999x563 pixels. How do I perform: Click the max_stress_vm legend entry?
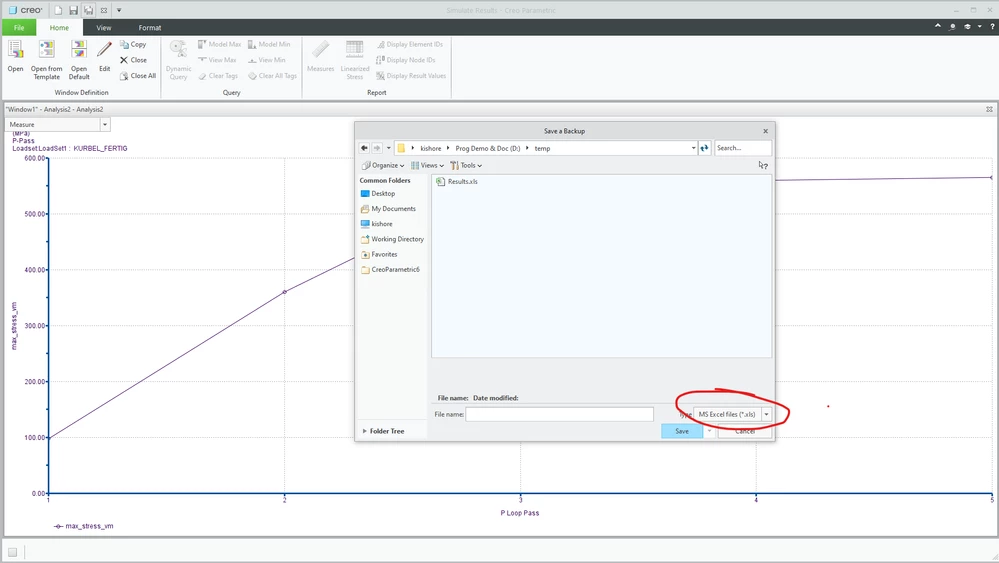pos(83,526)
